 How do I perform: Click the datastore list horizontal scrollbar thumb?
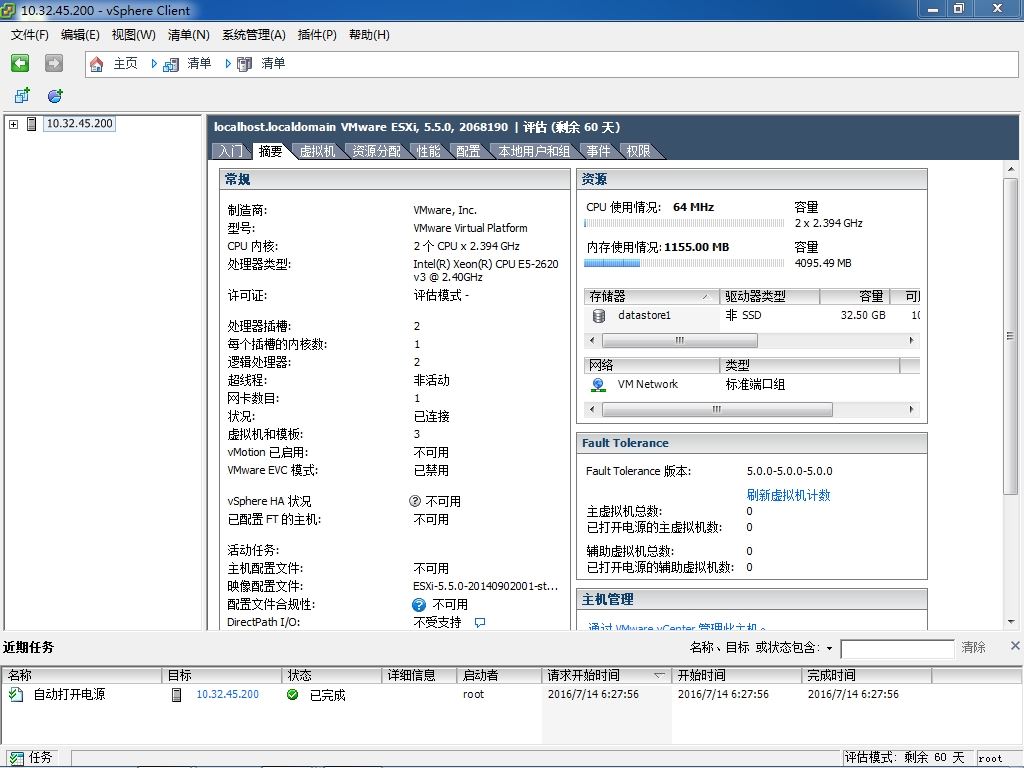click(x=680, y=340)
